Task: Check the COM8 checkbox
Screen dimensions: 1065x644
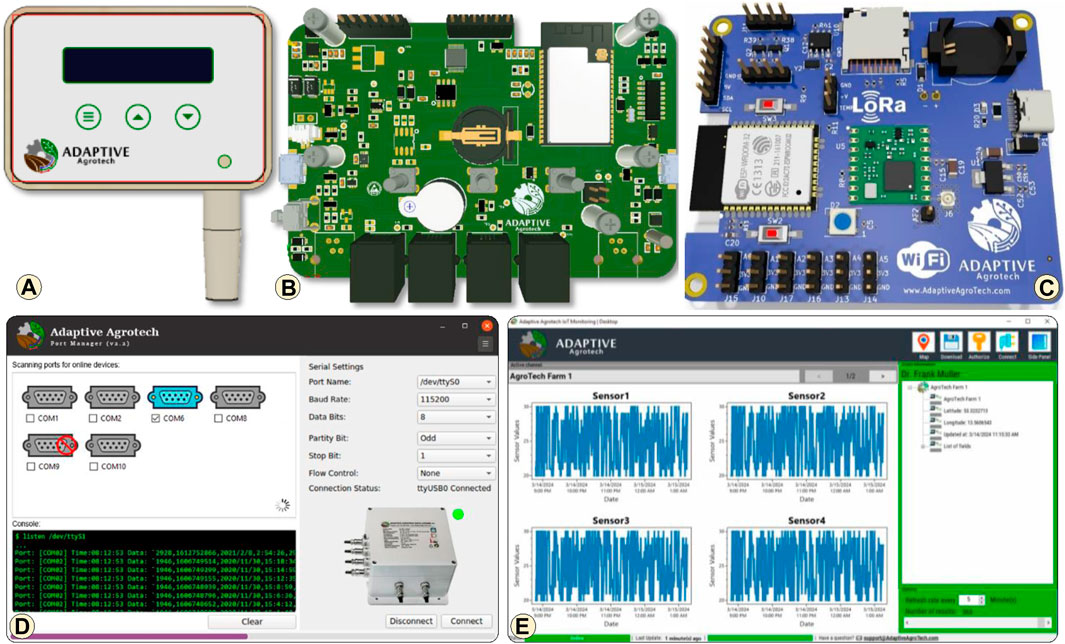Action: [218, 418]
